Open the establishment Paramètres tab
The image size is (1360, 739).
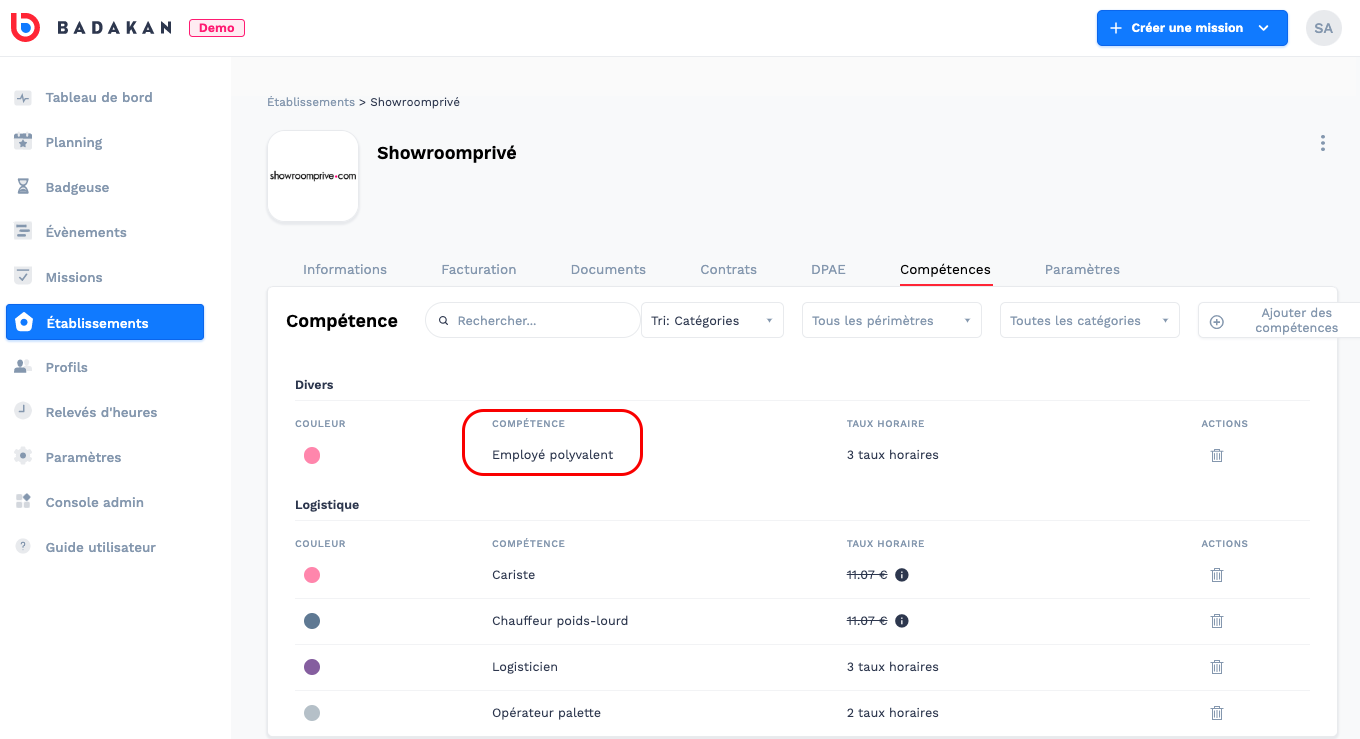click(x=1082, y=269)
